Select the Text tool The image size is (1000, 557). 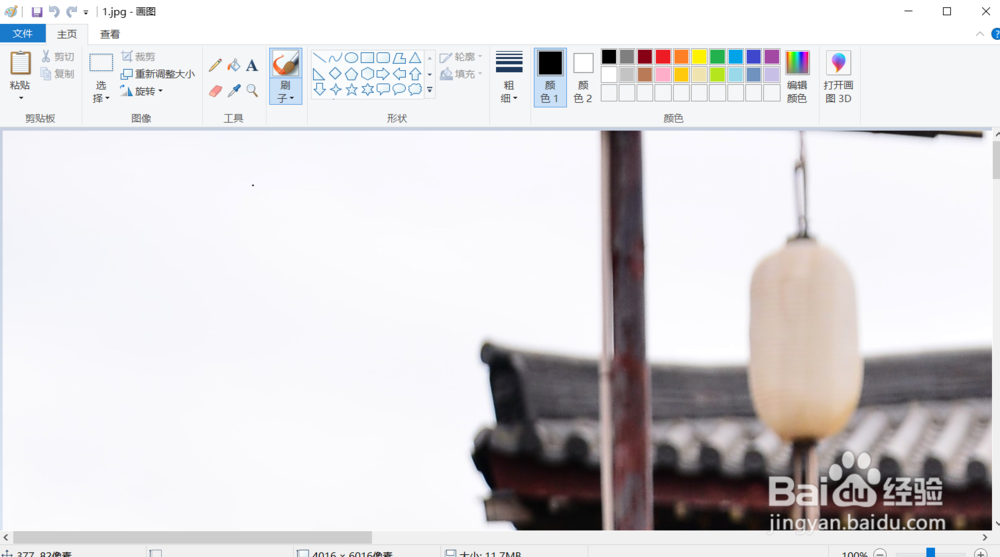coord(252,65)
